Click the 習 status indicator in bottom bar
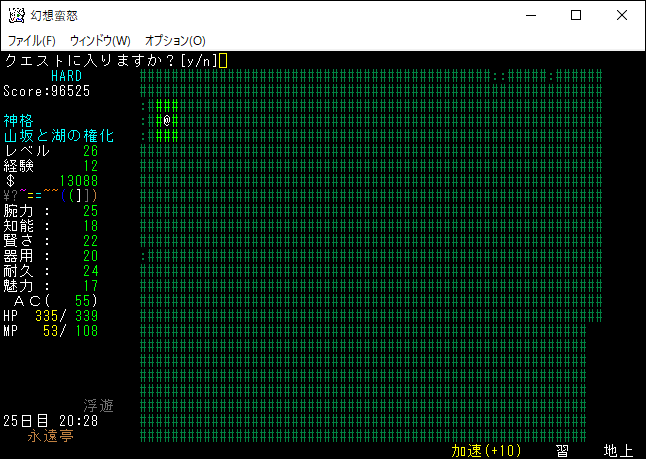This screenshot has height=459, width=646. [x=562, y=451]
